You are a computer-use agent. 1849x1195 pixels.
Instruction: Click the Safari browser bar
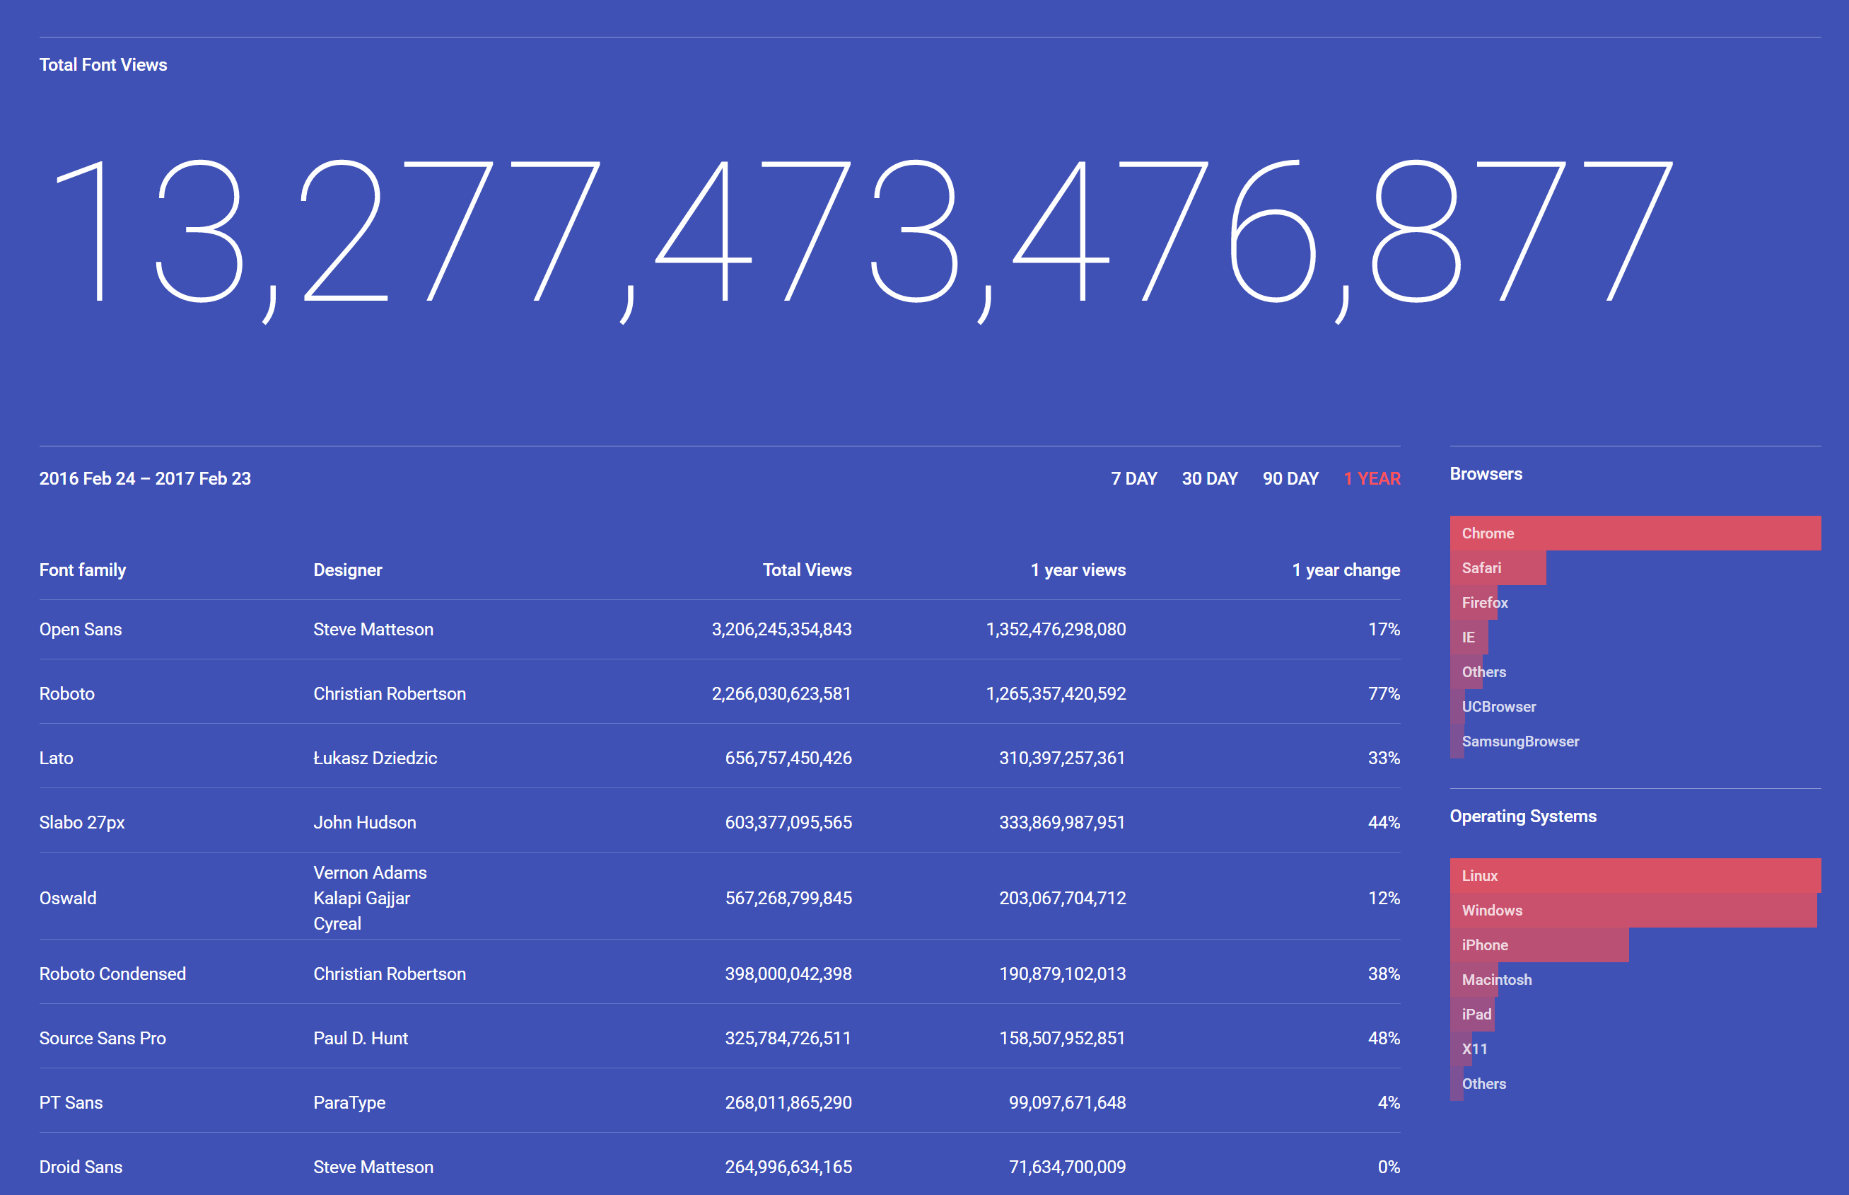click(x=1498, y=568)
